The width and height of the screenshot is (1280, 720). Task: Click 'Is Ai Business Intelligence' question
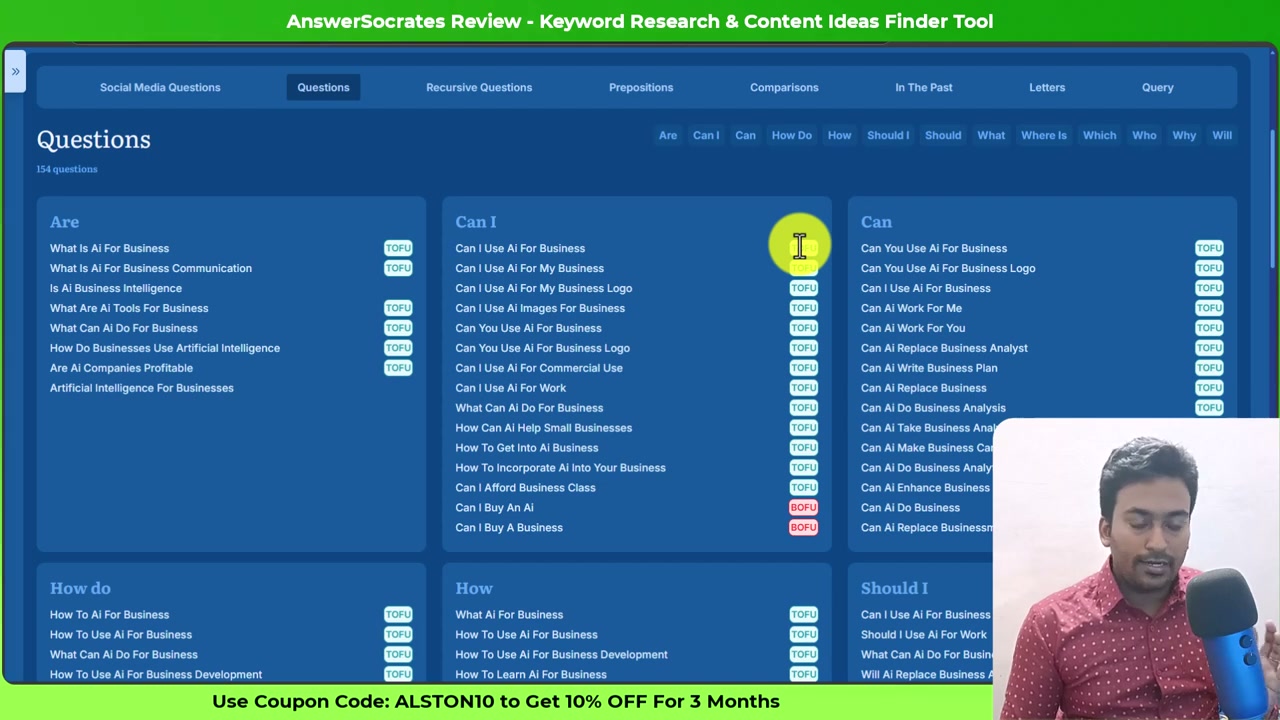click(116, 288)
